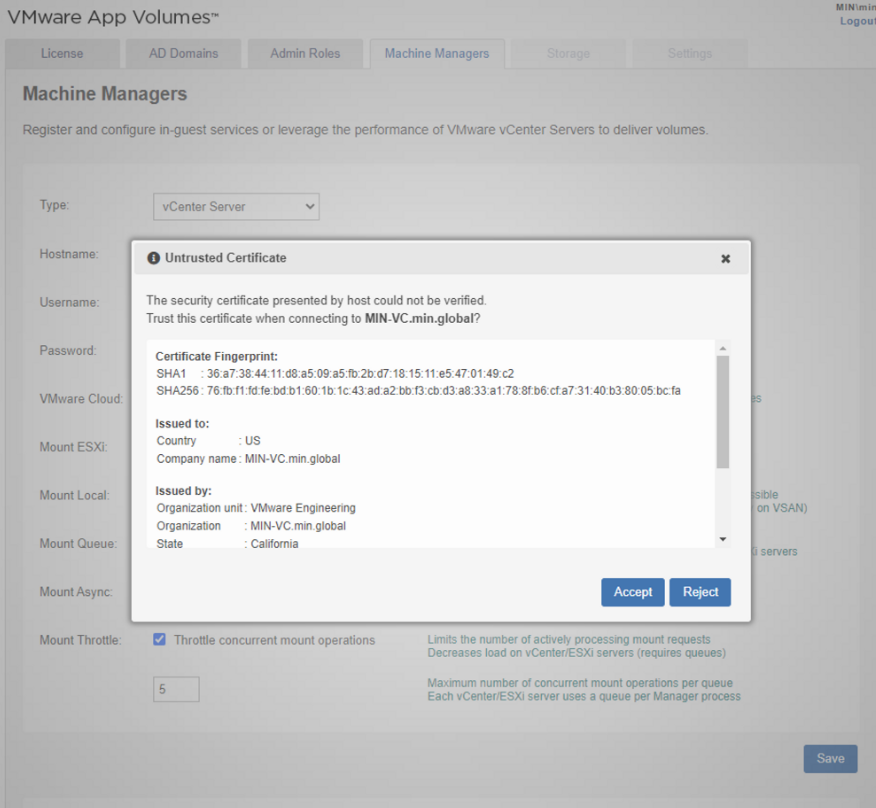This screenshot has width=876, height=808.
Task: Click Company name value MIN-VC.min.global
Action: pos(292,459)
